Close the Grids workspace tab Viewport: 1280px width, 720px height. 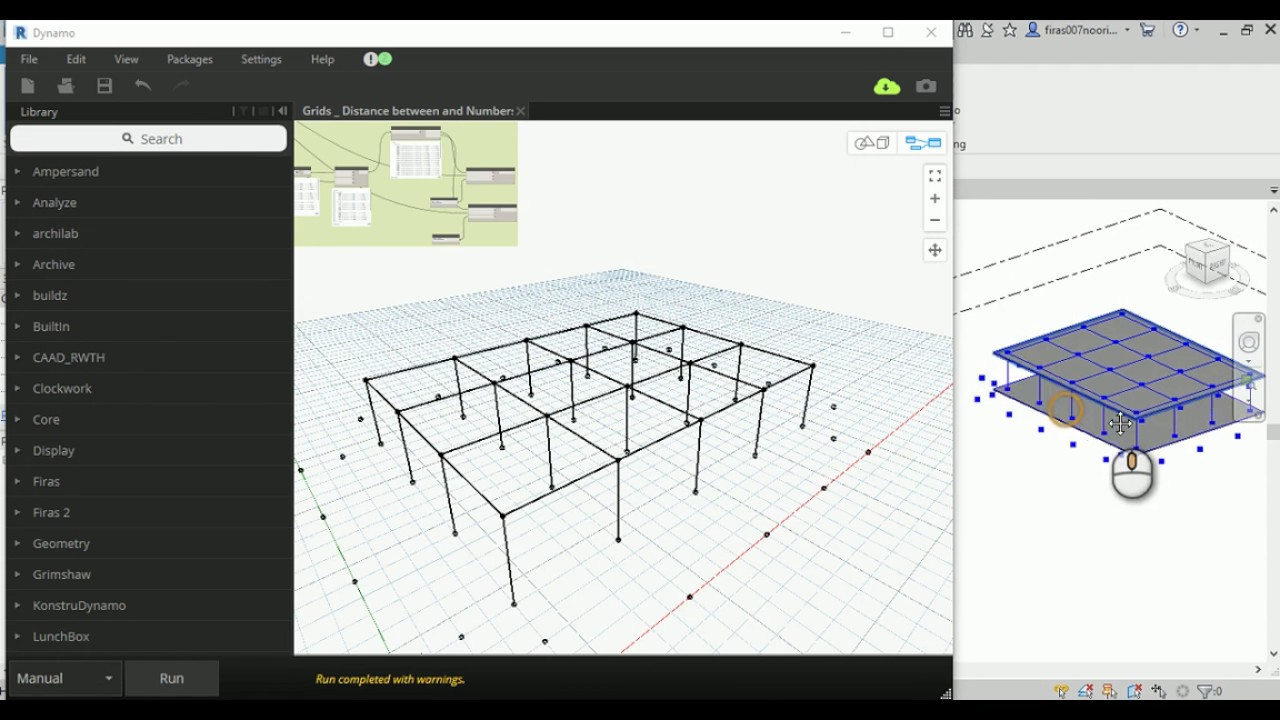(521, 111)
